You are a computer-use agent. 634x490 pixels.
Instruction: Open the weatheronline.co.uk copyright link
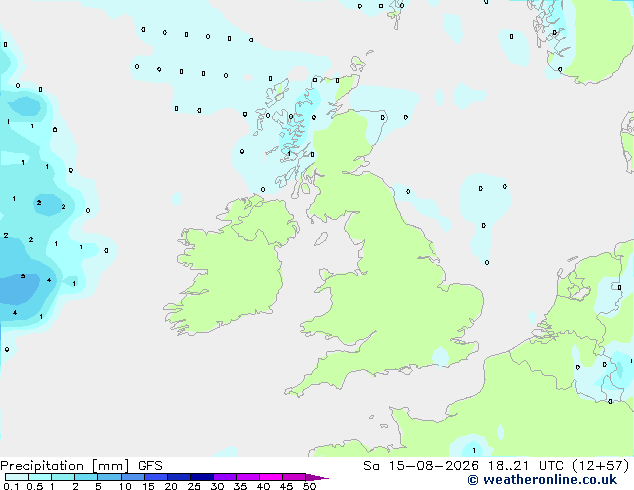[542, 480]
